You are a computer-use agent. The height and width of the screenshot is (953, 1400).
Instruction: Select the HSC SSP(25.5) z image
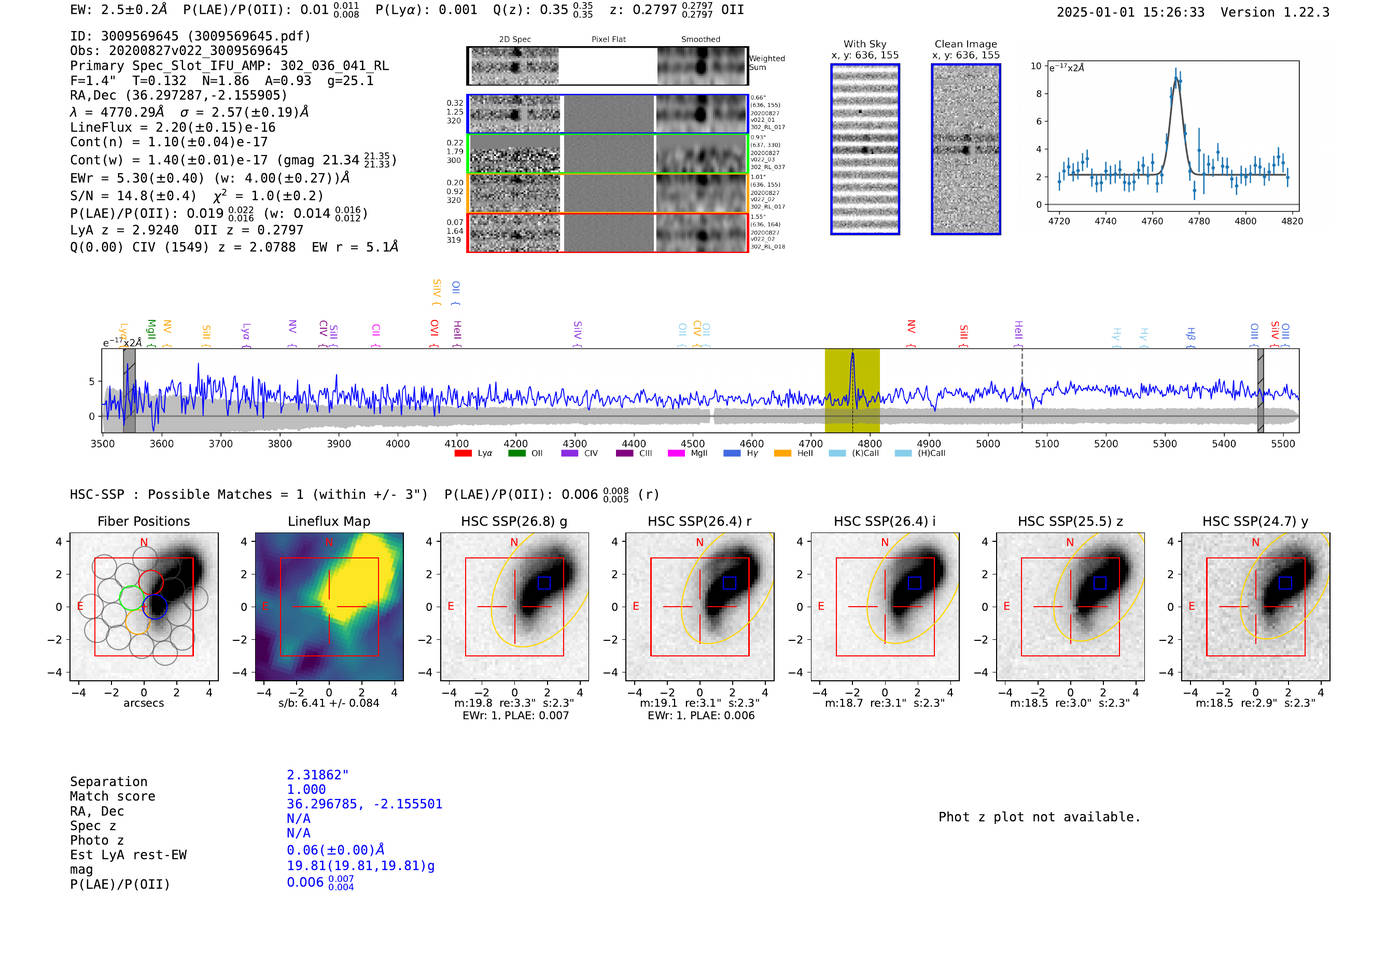click(1070, 606)
